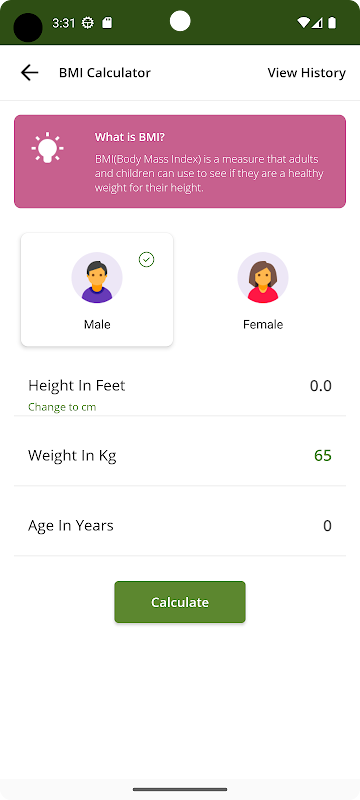Image resolution: width=360 pixels, height=800 pixels.
Task: Tap the lightbulb icon in BMI info card
Action: (x=47, y=147)
